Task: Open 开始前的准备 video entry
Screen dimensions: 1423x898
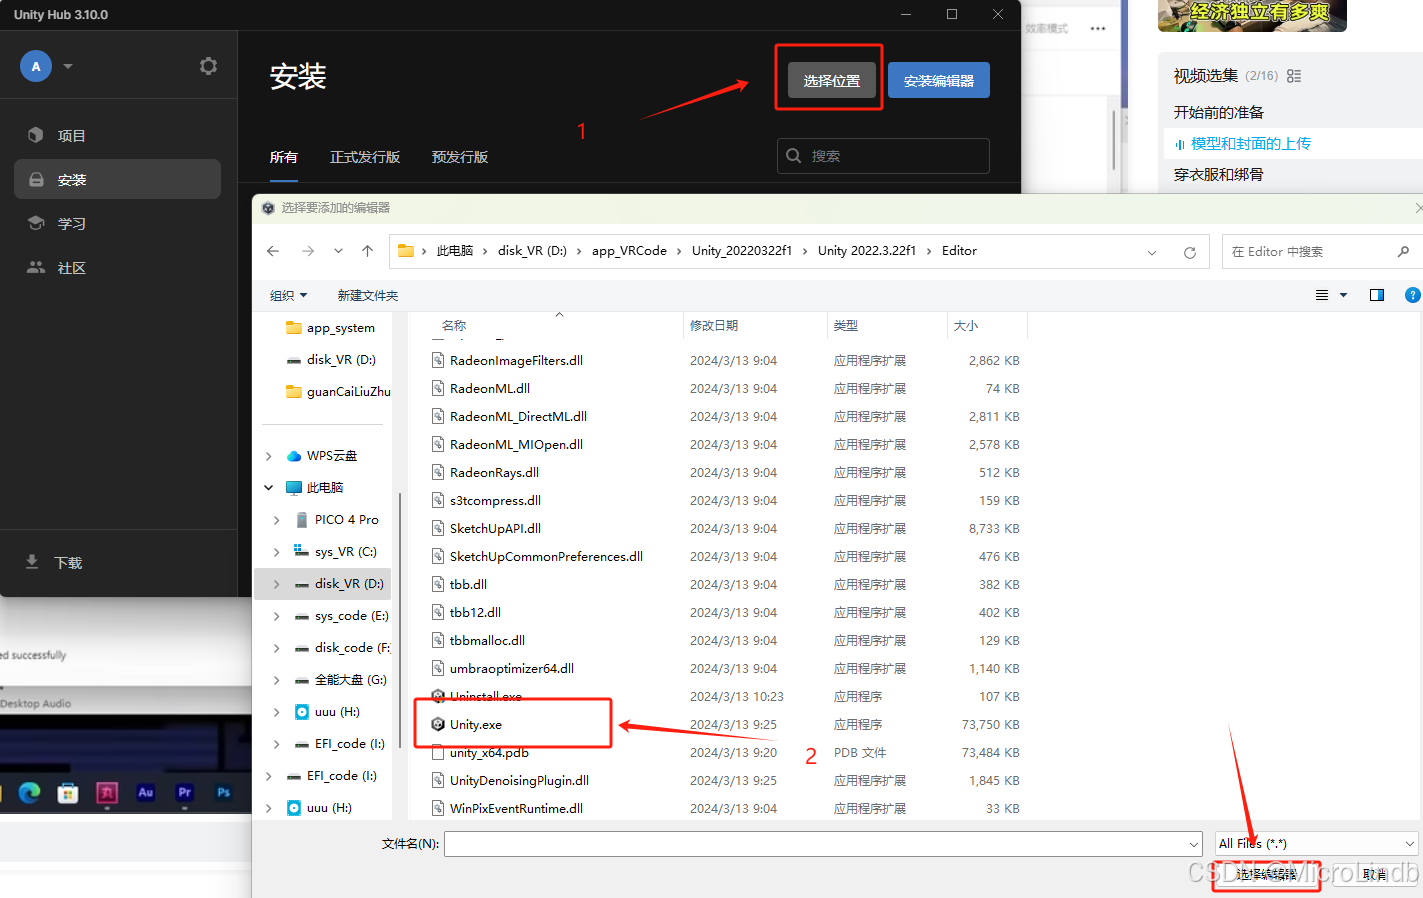Action: click(x=1218, y=112)
